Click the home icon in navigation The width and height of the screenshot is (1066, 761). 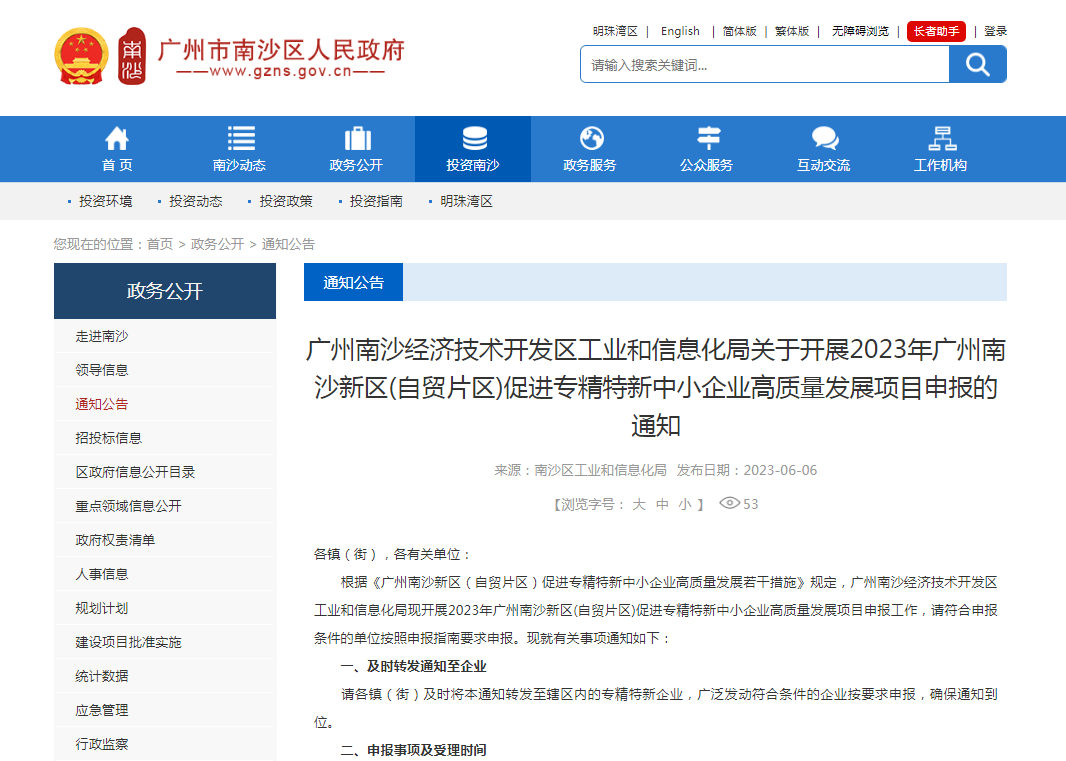117,138
